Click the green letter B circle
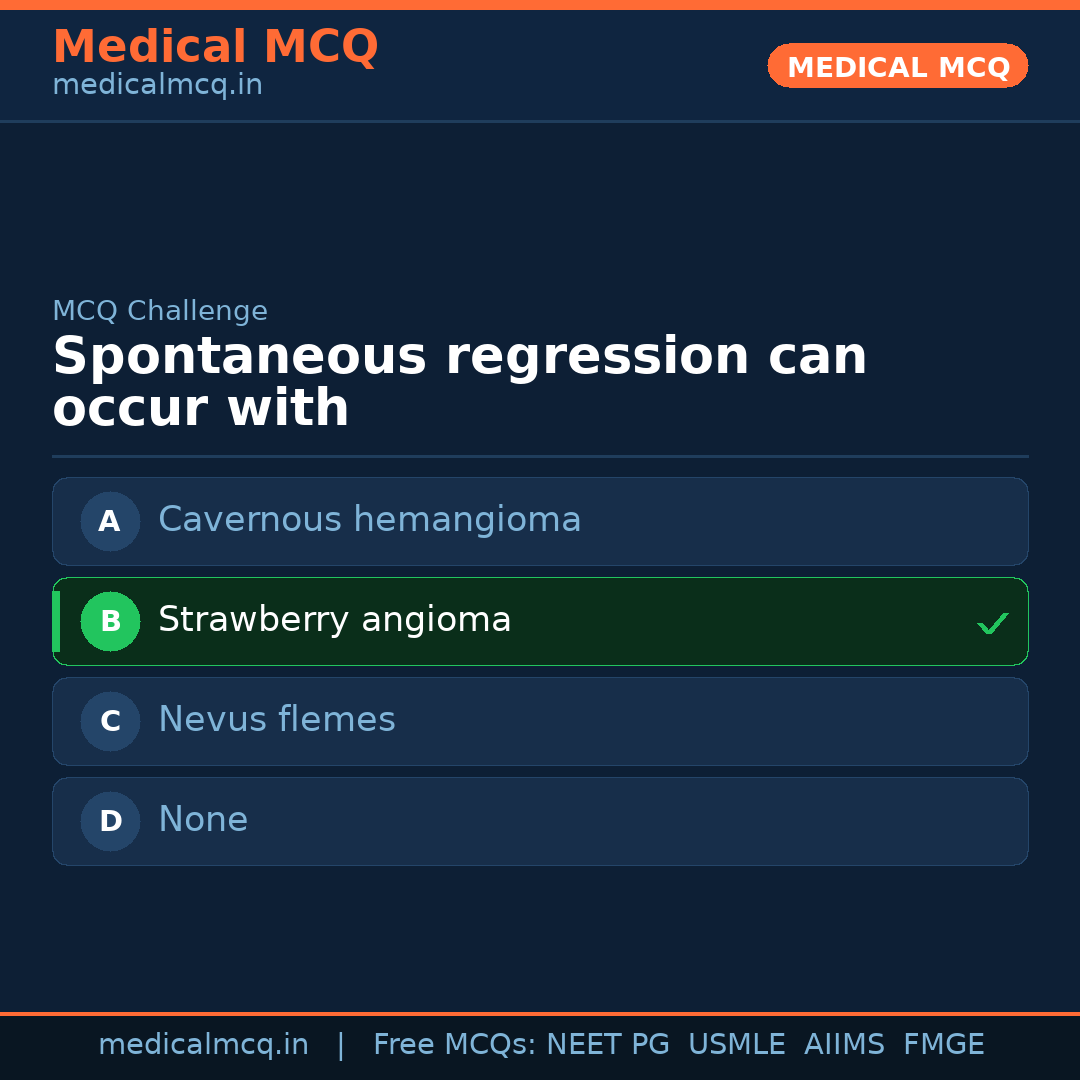Screen dimensions: 1080x1080 tap(110, 621)
